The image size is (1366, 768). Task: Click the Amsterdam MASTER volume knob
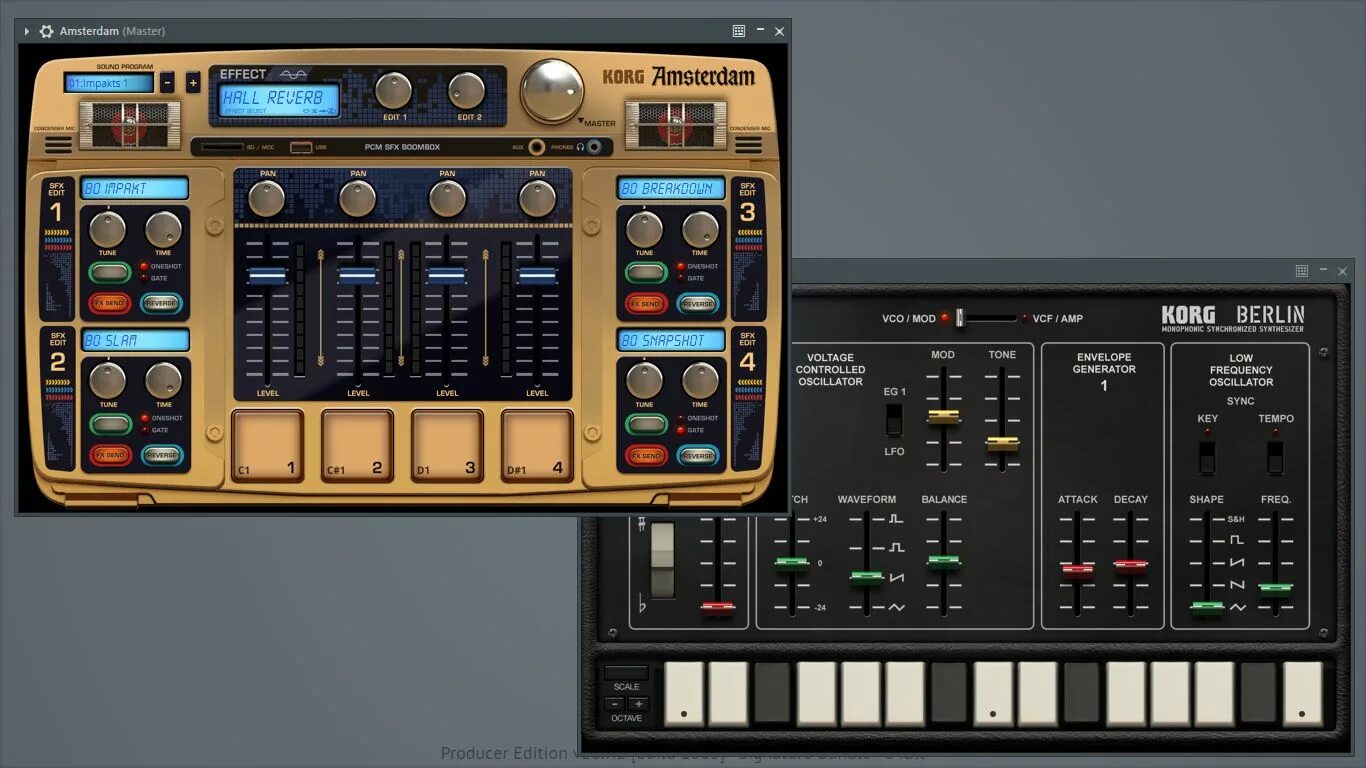click(x=552, y=91)
